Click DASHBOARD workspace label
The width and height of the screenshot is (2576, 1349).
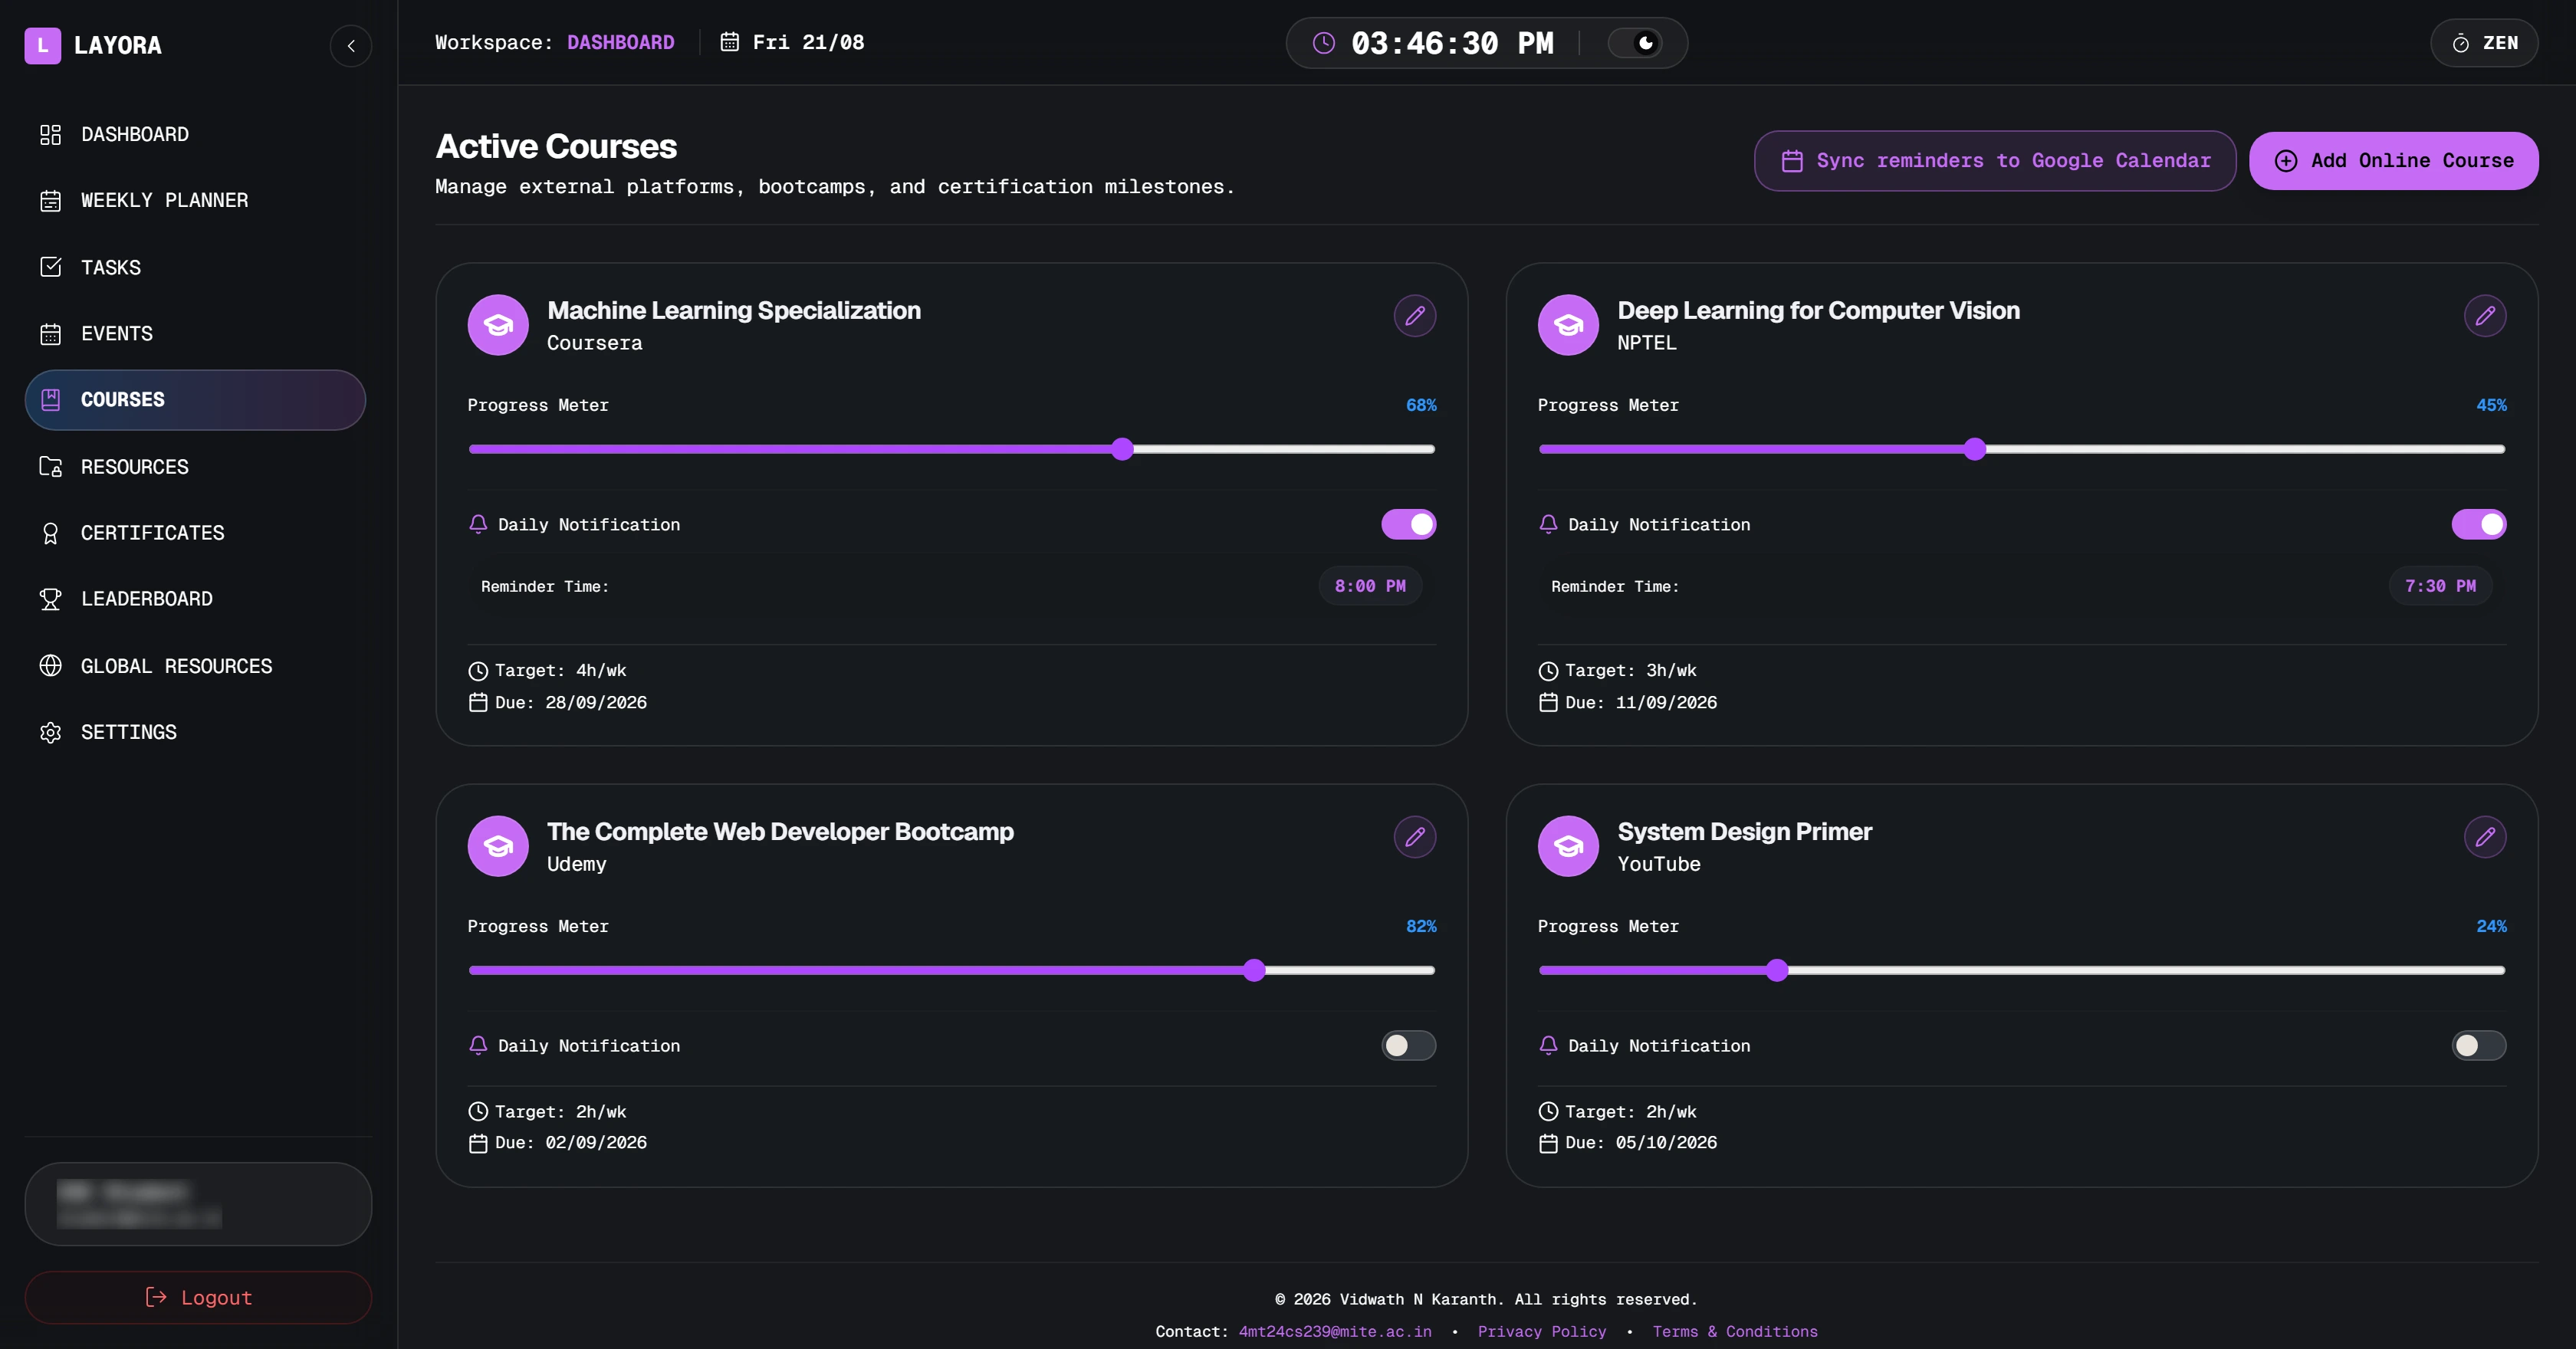[x=620, y=42]
